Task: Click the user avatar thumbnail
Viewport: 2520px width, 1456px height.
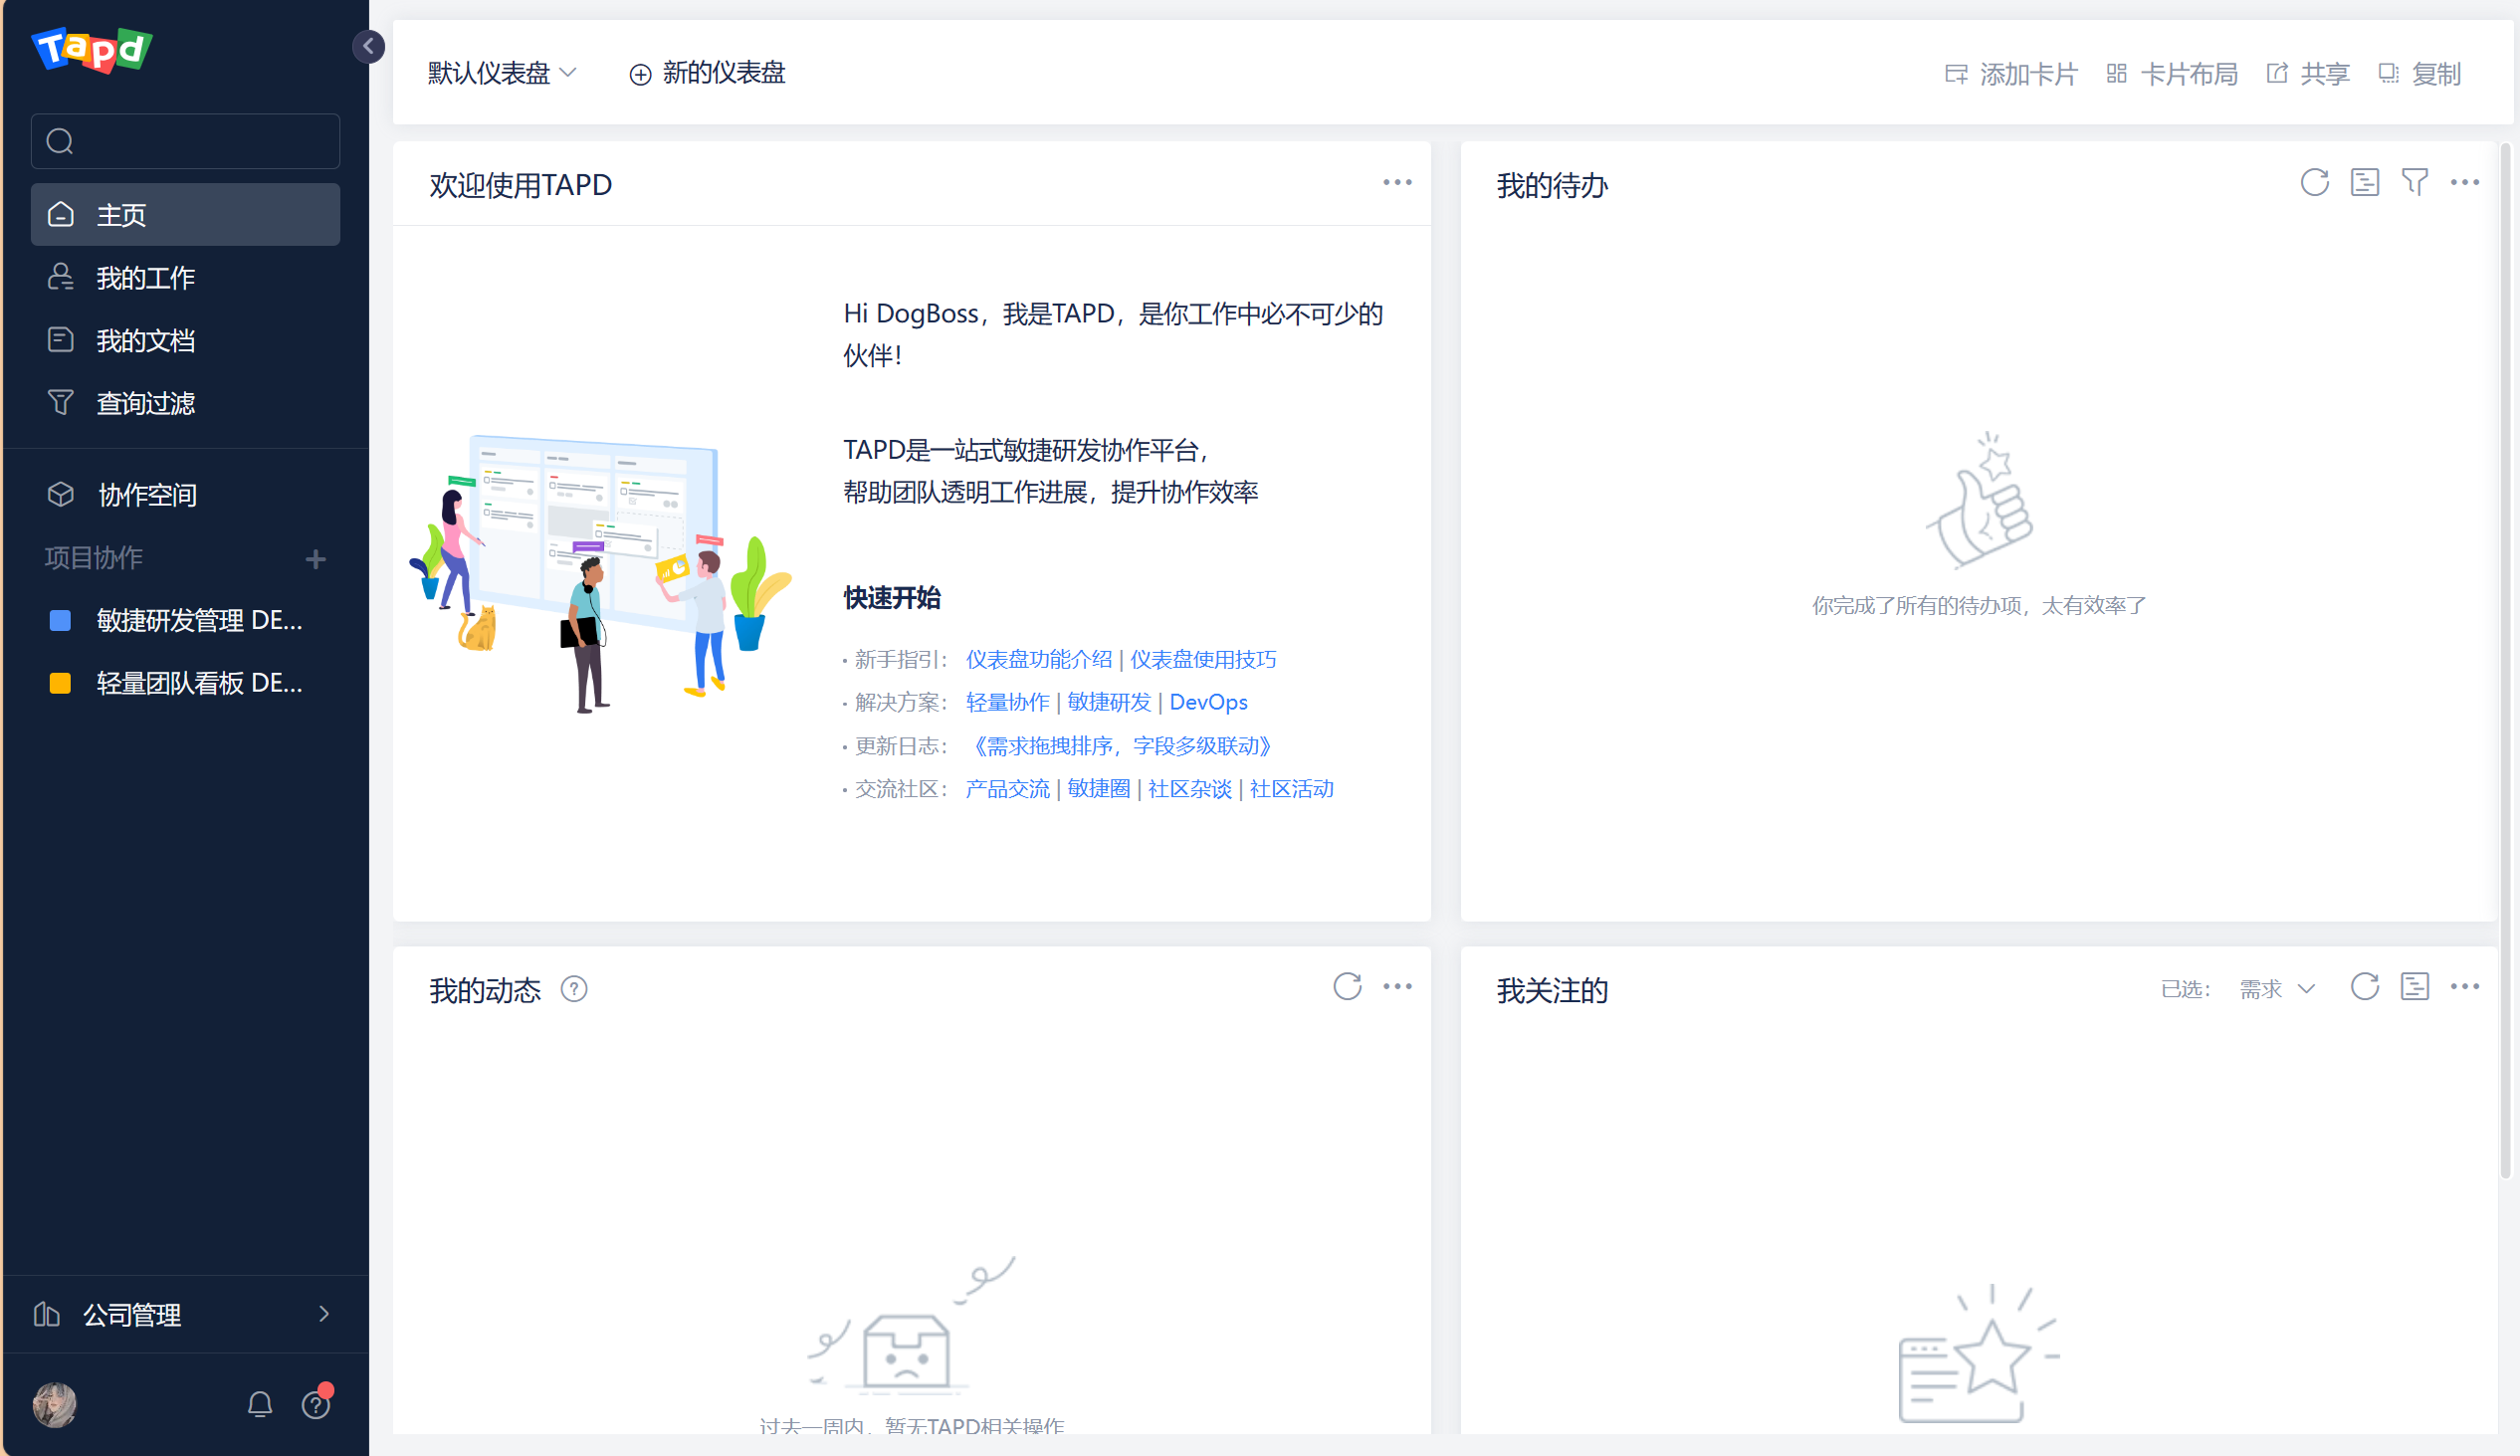Action: coord(55,1404)
